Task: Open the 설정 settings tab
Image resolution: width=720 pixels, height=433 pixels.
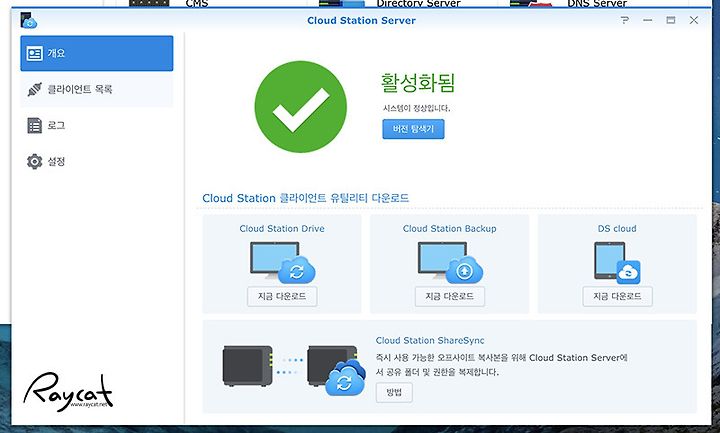Action: [x=96, y=162]
